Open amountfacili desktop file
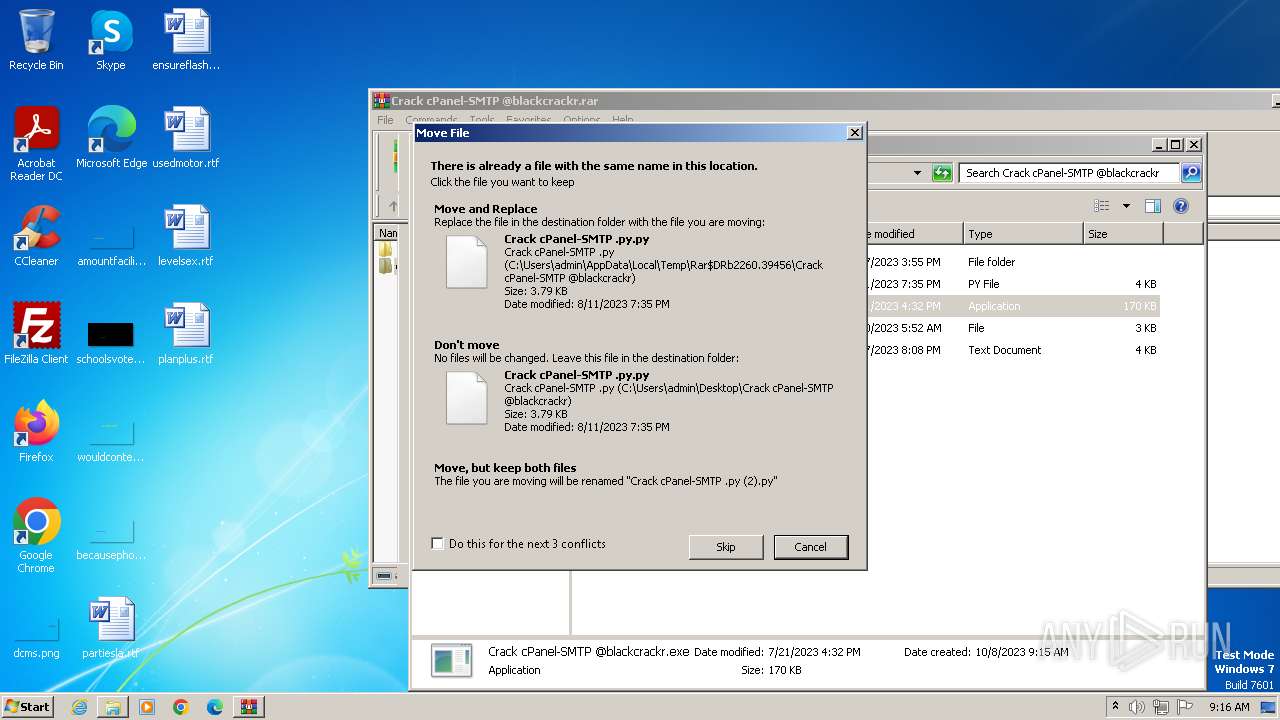This screenshot has width=1280, height=720. pyautogui.click(x=111, y=243)
